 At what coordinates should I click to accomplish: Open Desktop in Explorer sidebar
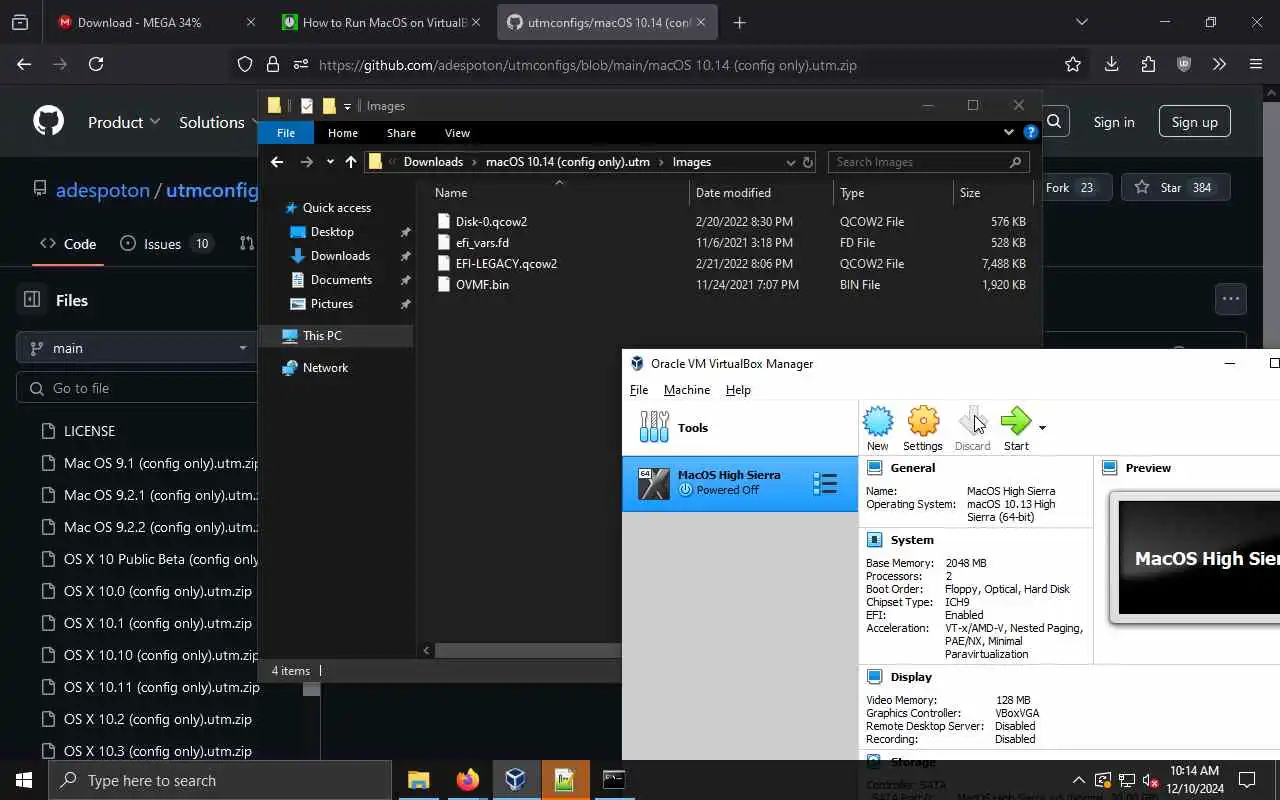332,232
